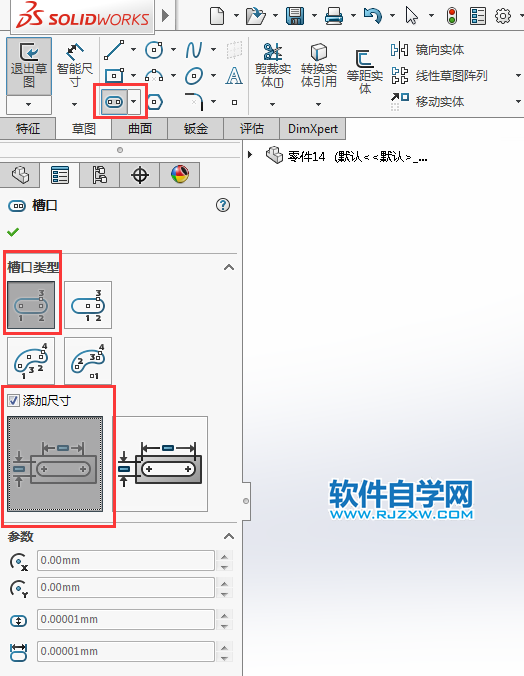Select the 3 point arc slot type
Viewport: 524px width, 676px height.
31,361
